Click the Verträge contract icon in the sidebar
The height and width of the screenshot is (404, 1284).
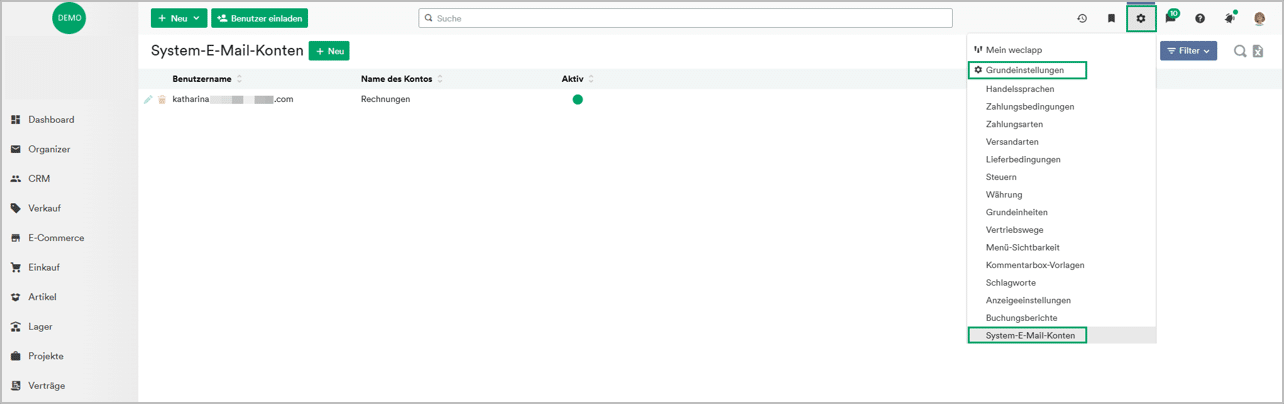point(16,385)
